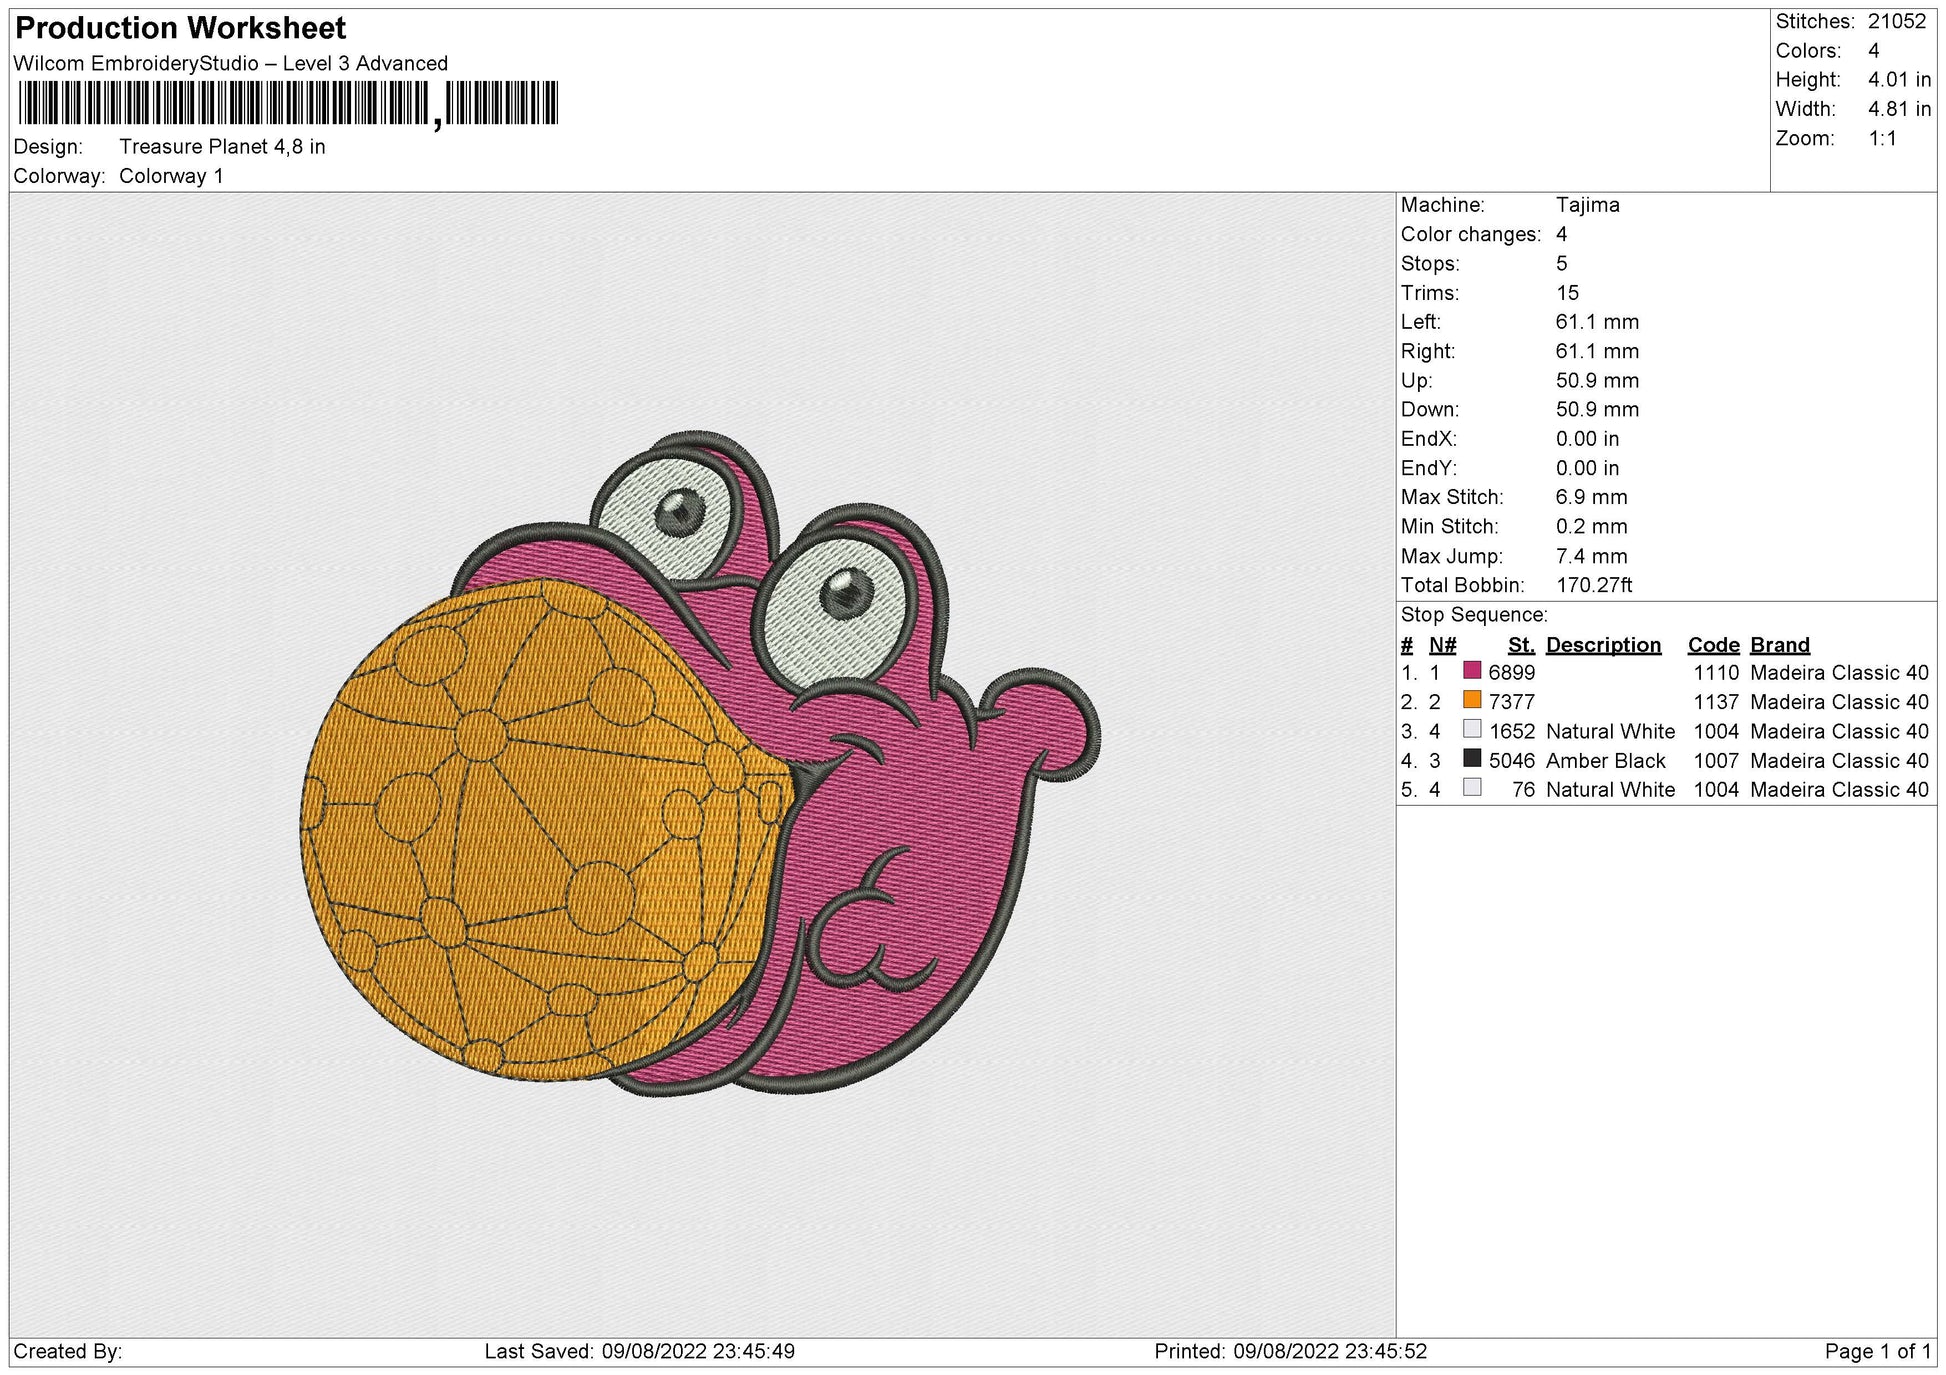Click the Page 1 of 1 label
The height and width of the screenshot is (1375, 1946).
pyautogui.click(x=1878, y=1352)
